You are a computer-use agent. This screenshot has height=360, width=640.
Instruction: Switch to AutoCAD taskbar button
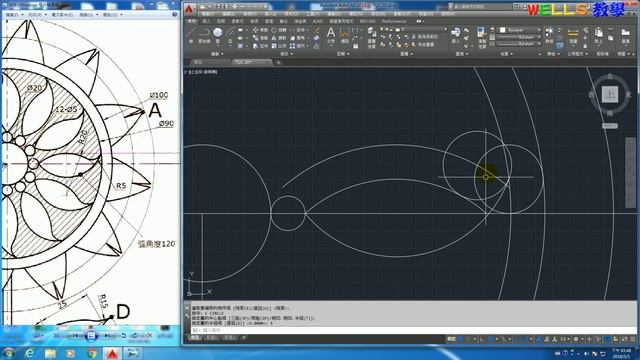coord(112,353)
